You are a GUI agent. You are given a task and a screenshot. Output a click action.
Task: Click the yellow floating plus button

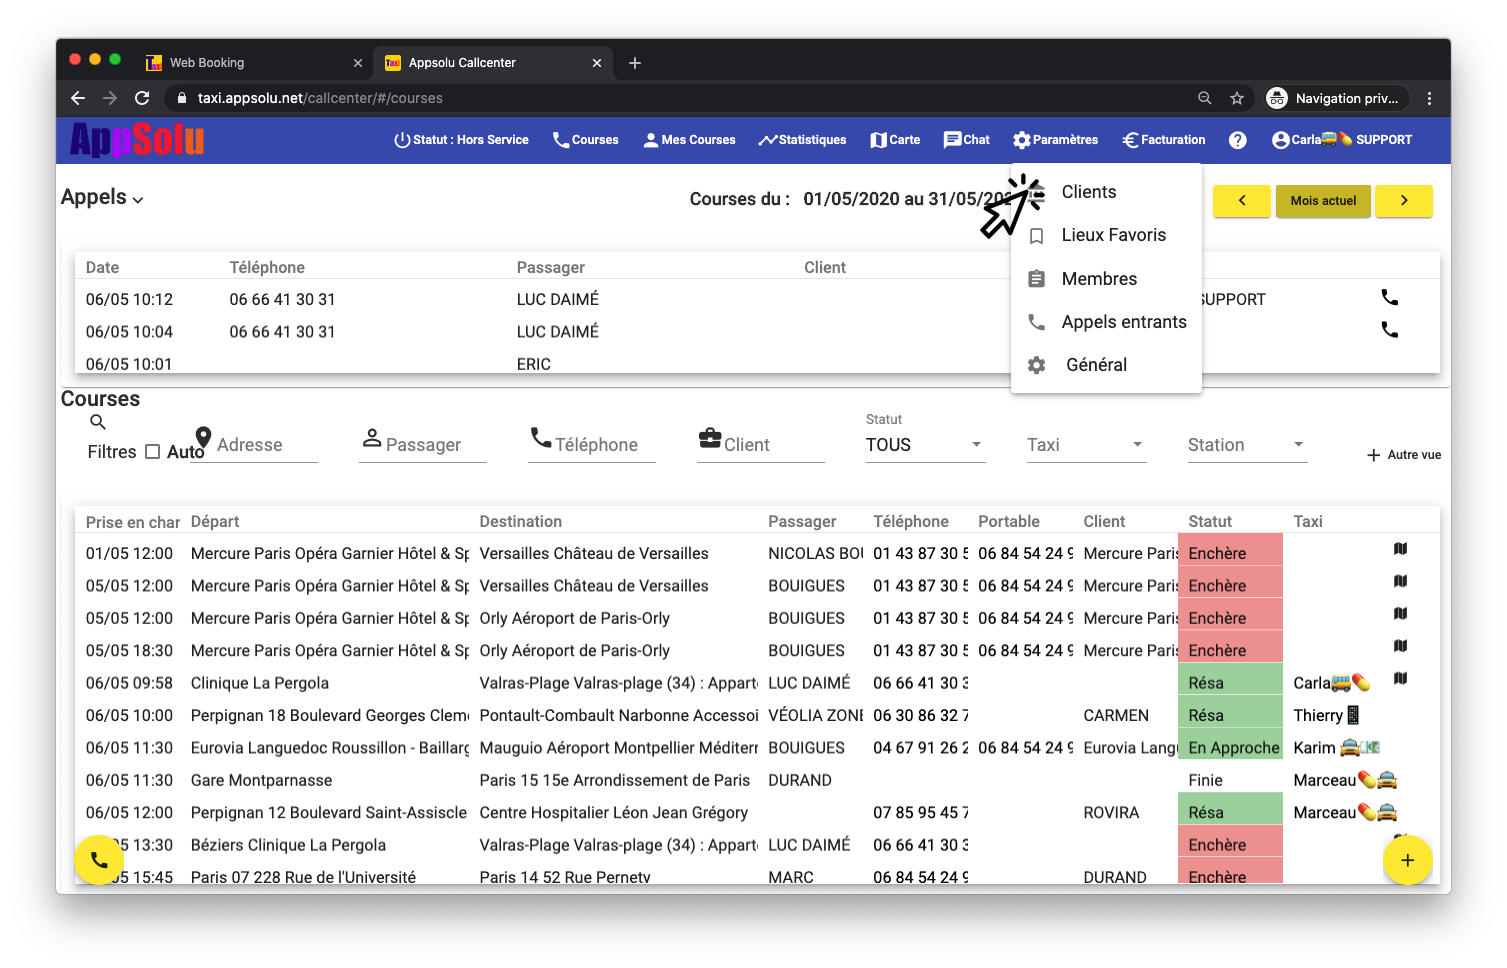[x=1408, y=860]
